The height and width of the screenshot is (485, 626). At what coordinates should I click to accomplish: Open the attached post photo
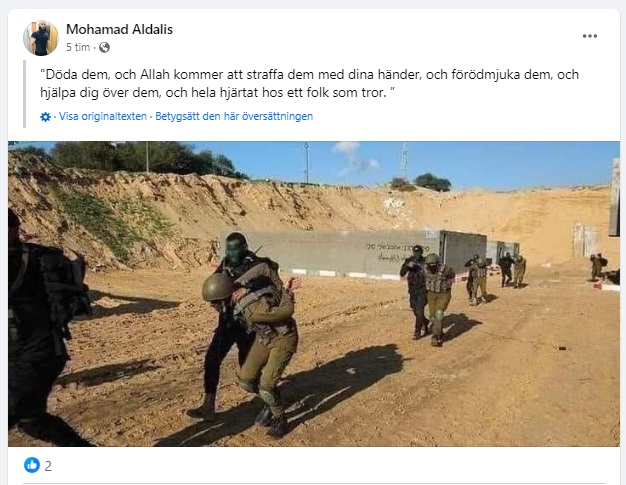[x=314, y=294]
